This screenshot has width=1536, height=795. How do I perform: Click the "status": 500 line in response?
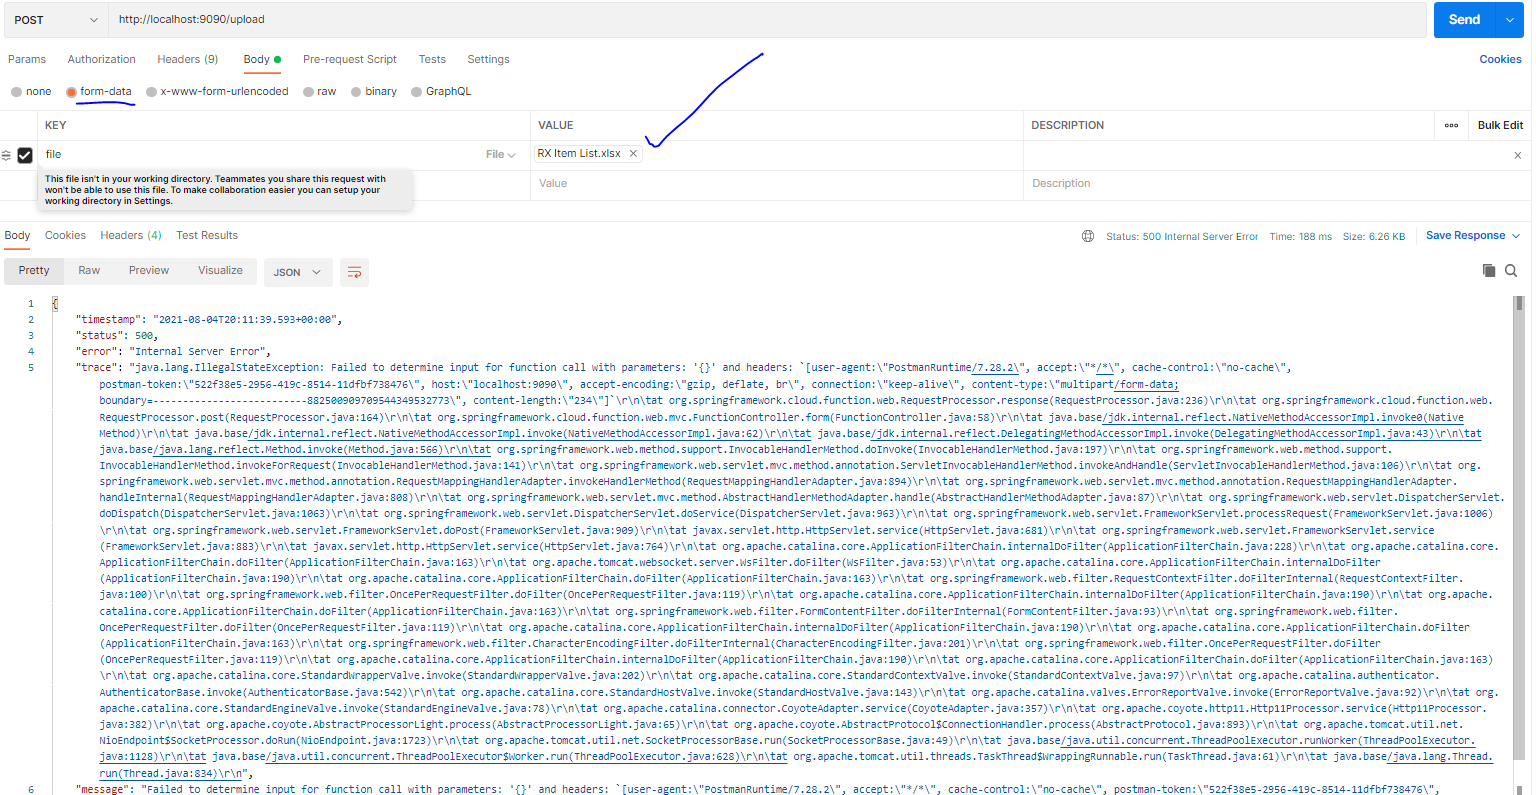117,336
